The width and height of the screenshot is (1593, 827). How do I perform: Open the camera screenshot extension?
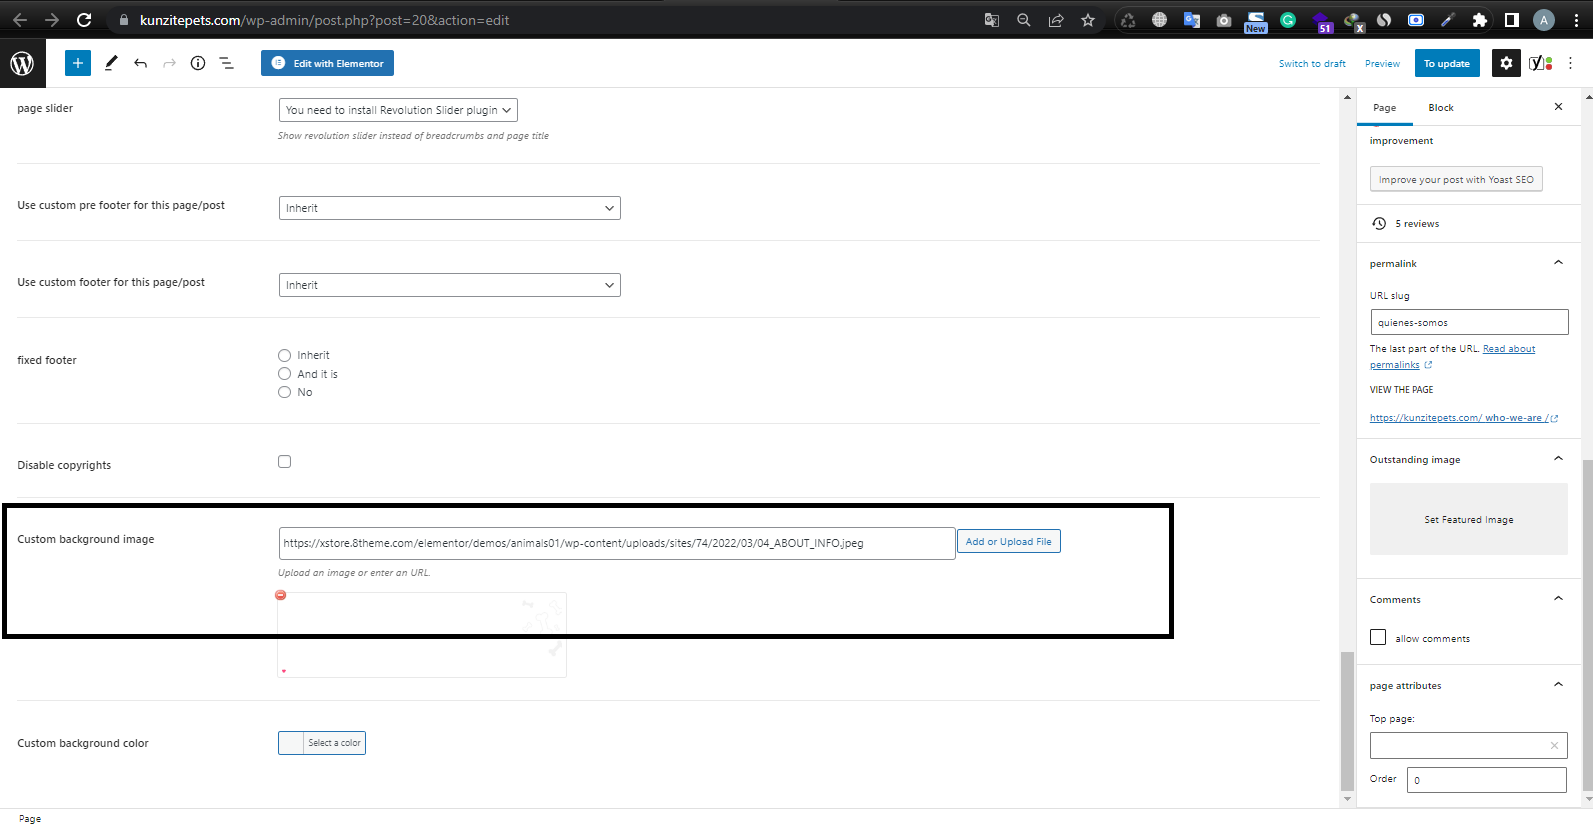coord(1224,20)
